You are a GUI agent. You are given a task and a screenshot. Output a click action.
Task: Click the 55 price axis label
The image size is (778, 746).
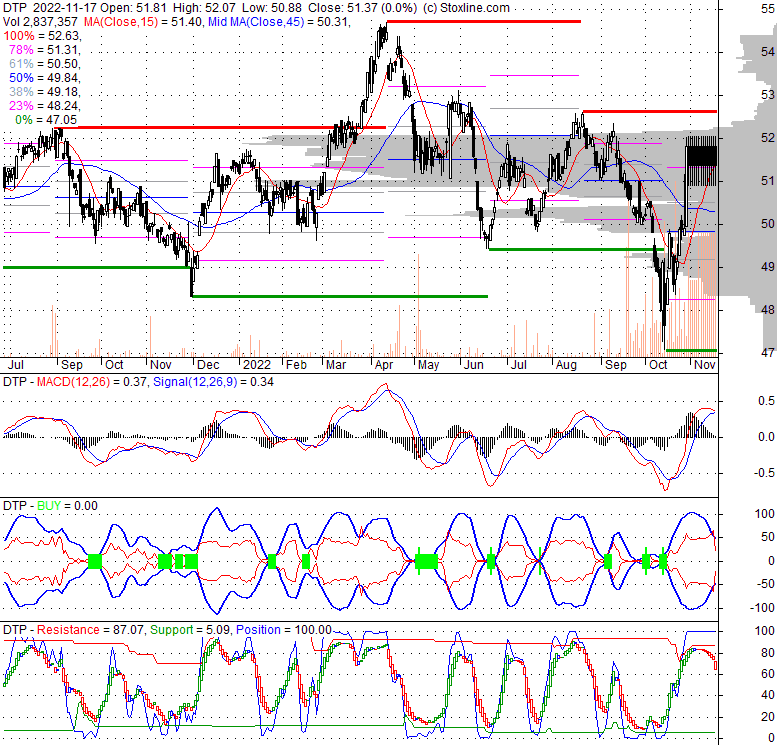pos(768,8)
